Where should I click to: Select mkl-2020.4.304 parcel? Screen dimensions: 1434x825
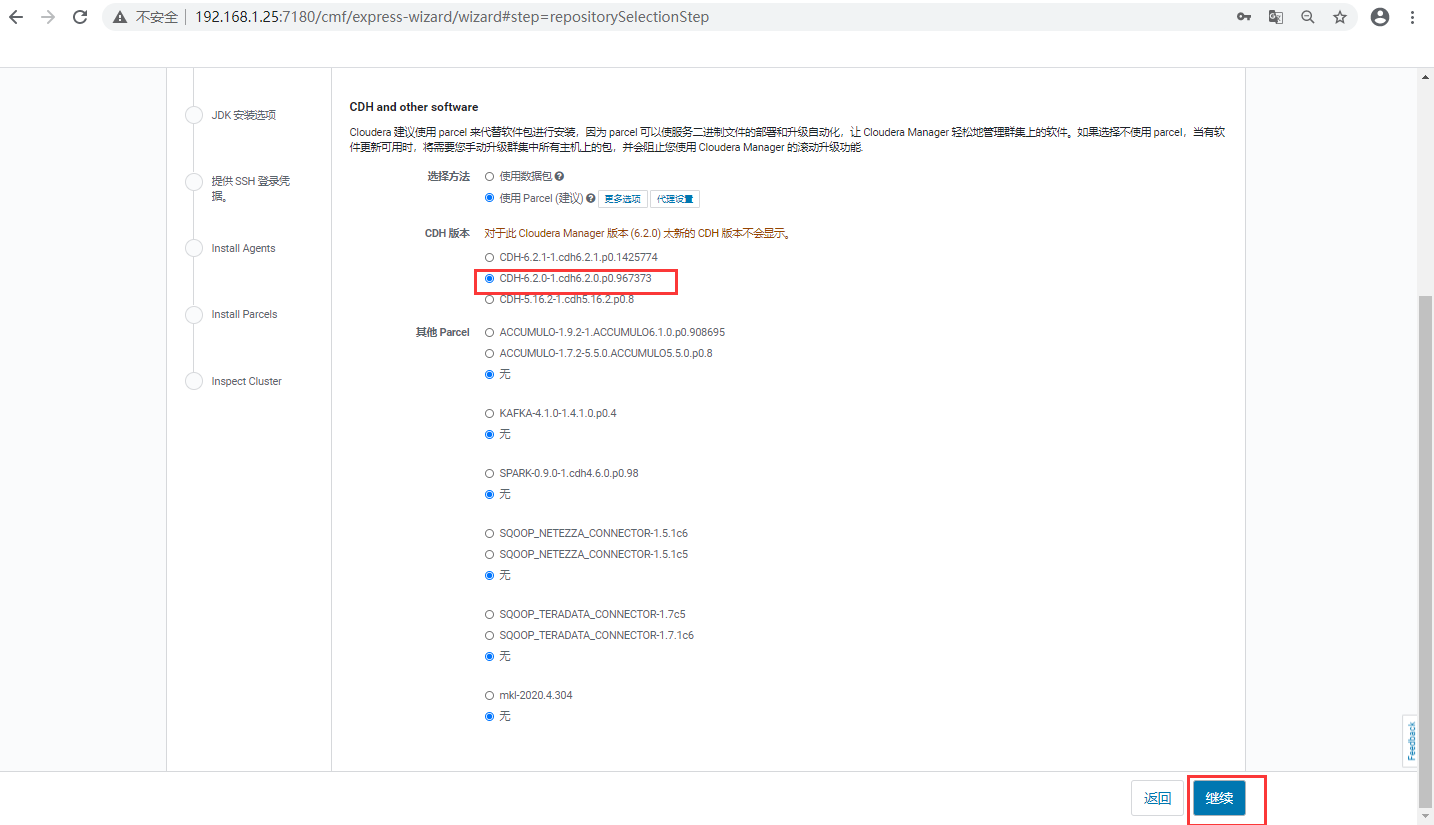click(x=489, y=695)
